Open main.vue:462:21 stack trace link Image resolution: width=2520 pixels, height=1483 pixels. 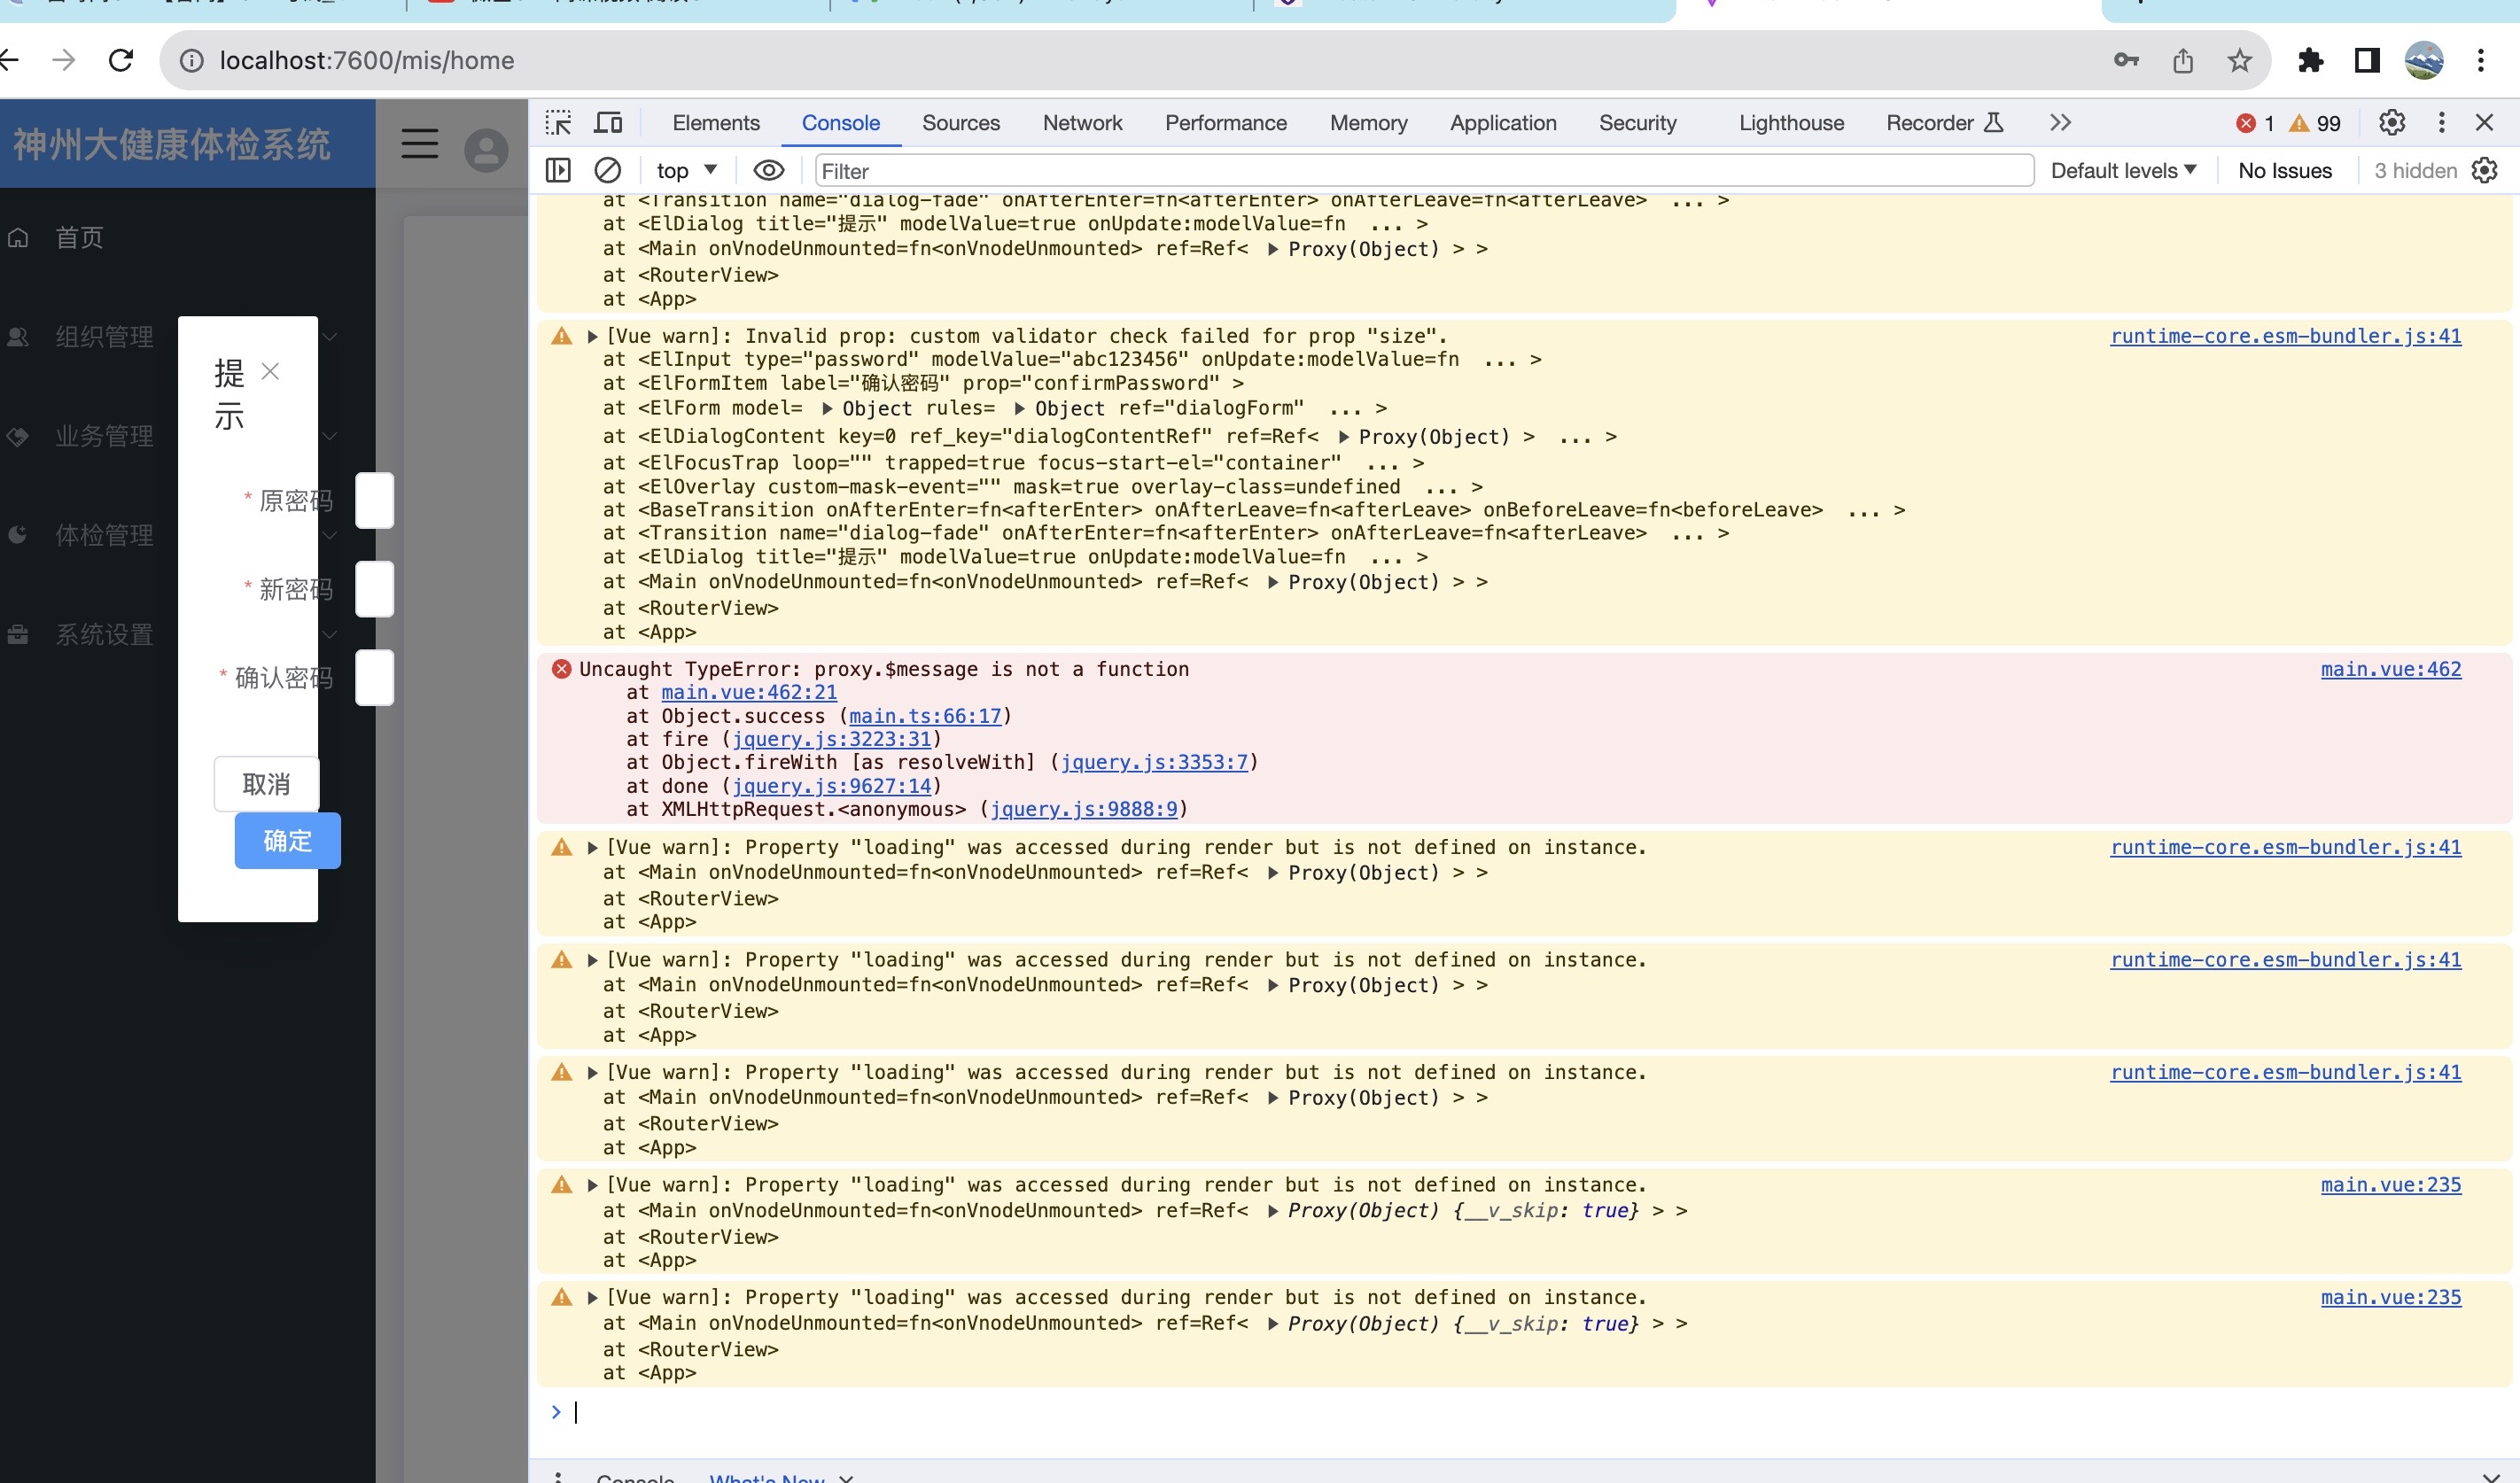click(749, 692)
